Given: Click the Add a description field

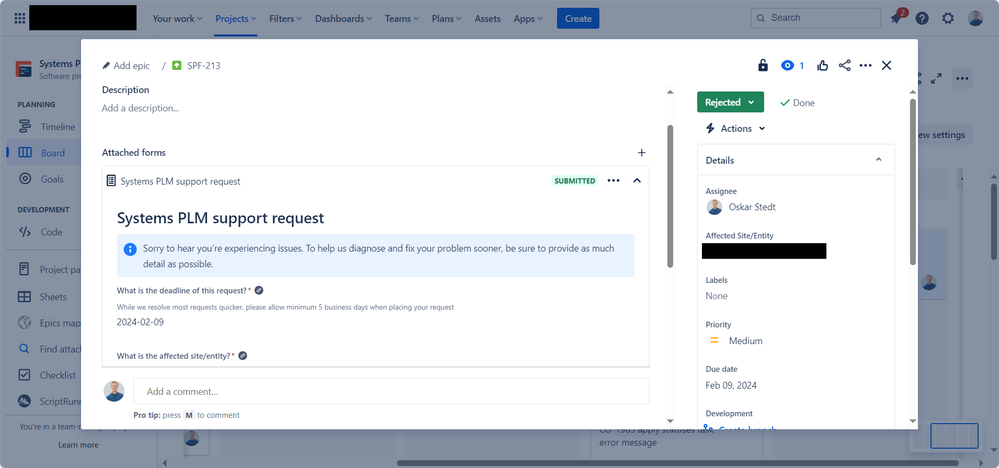Looking at the screenshot, I should coord(140,108).
